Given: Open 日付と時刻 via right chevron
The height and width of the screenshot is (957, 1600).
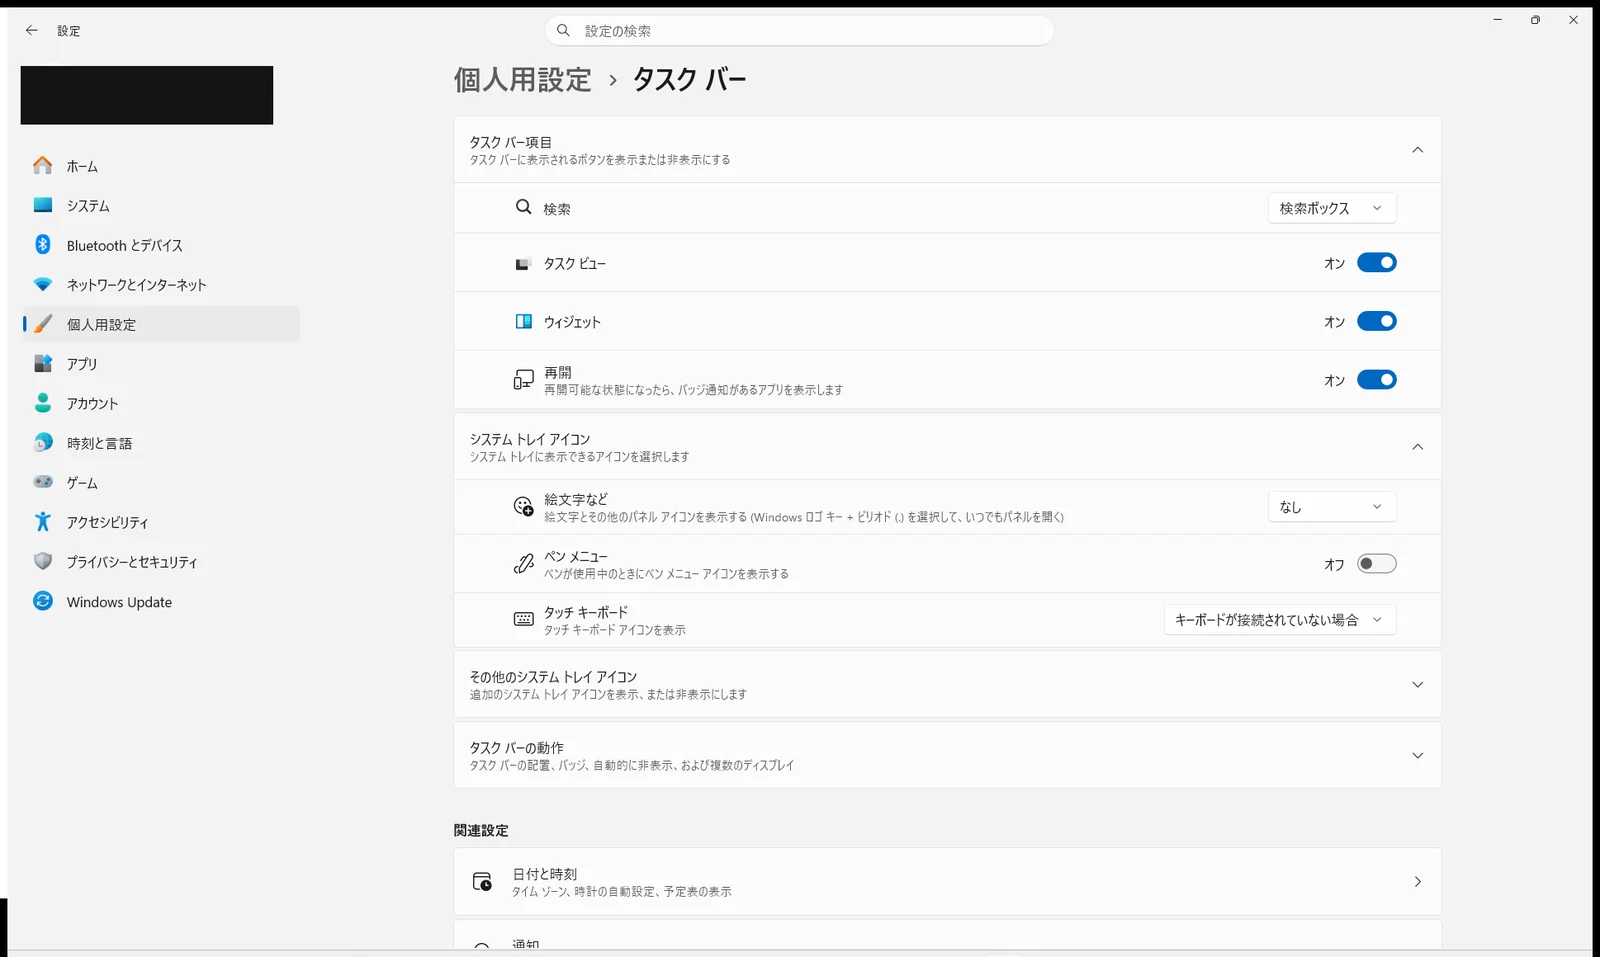Looking at the screenshot, I should tap(1417, 882).
